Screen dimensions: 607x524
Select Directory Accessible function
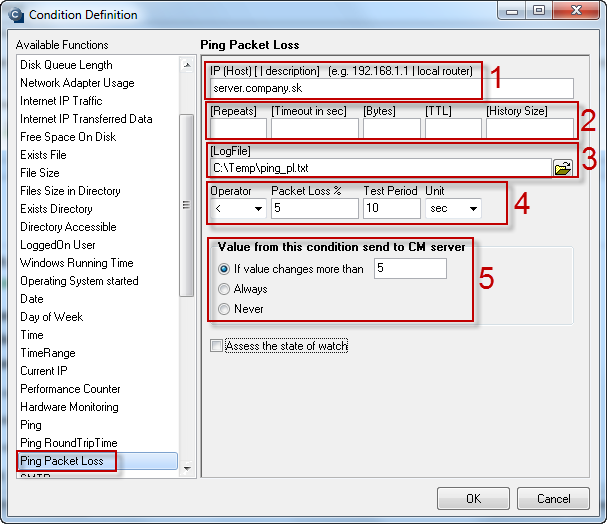pos(68,227)
